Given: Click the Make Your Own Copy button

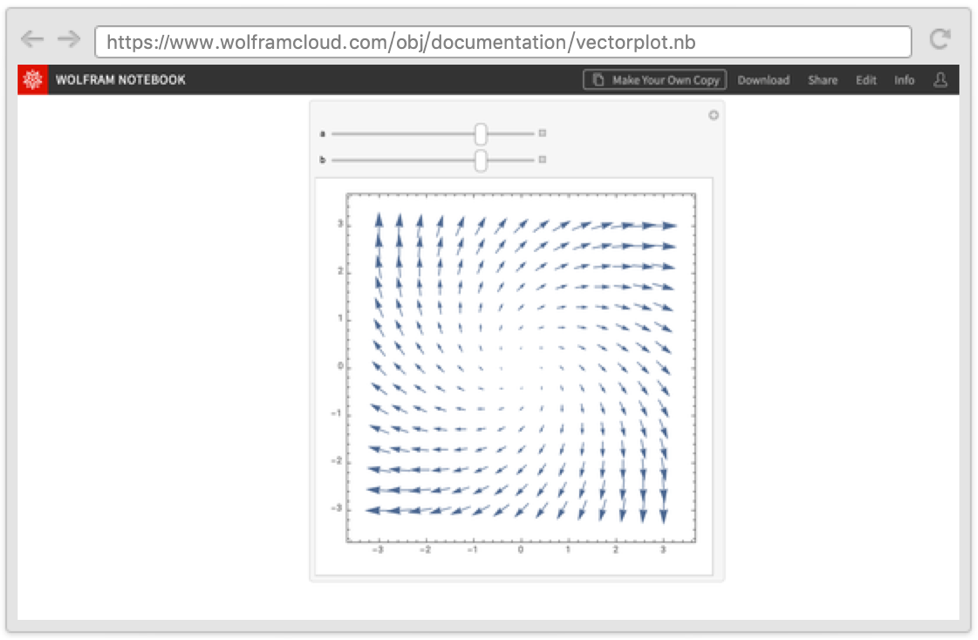Looking at the screenshot, I should (x=656, y=80).
